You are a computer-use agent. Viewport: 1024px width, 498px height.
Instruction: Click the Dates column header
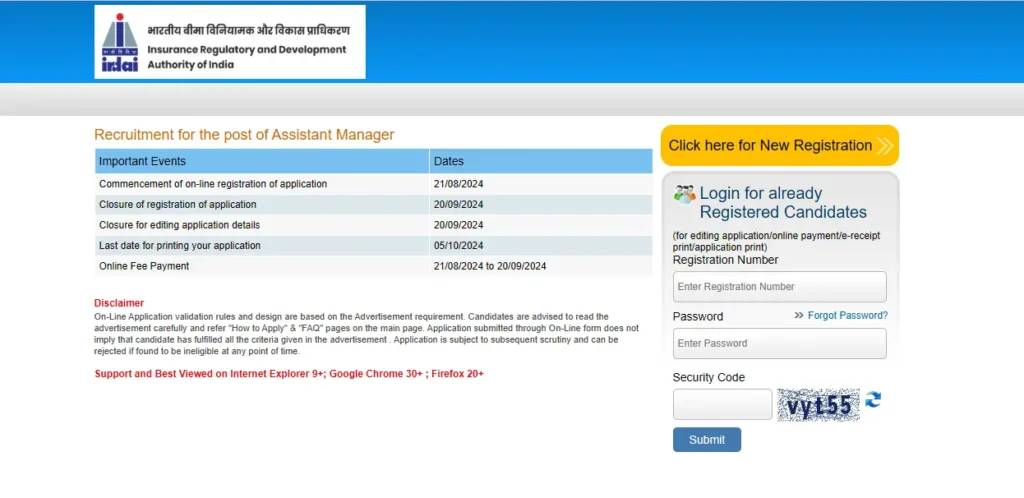tap(449, 161)
